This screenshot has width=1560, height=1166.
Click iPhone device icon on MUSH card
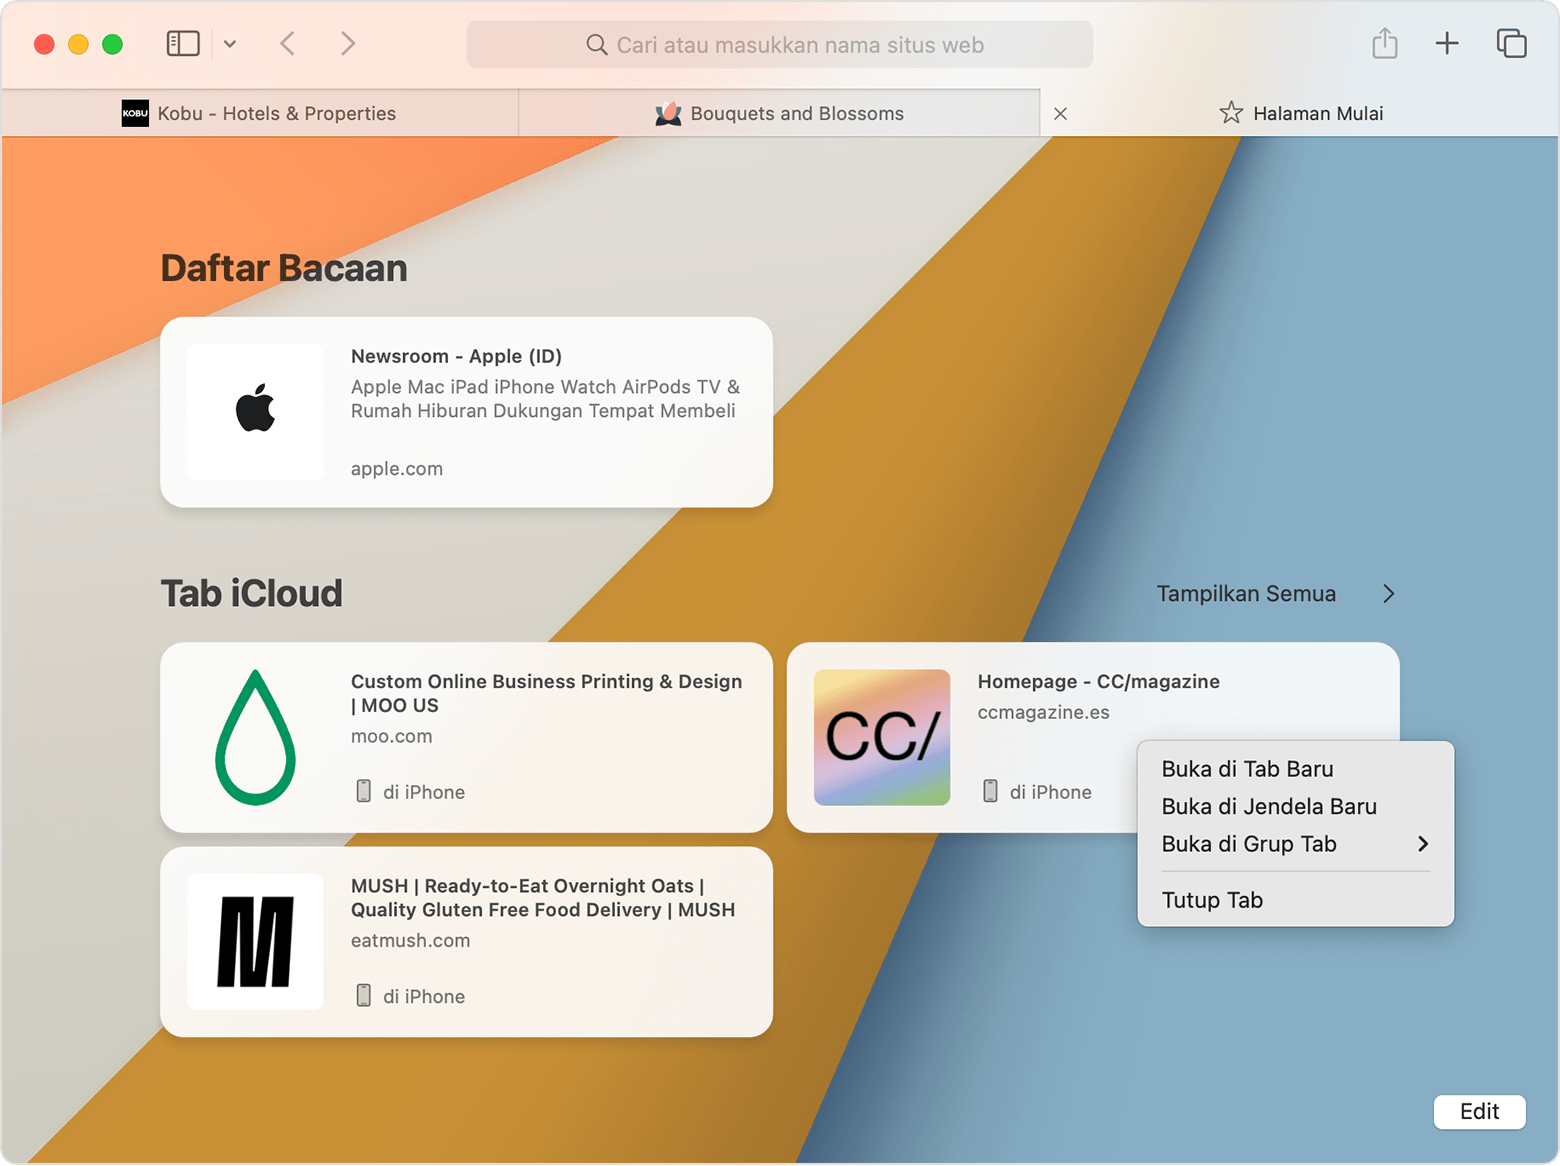point(364,995)
